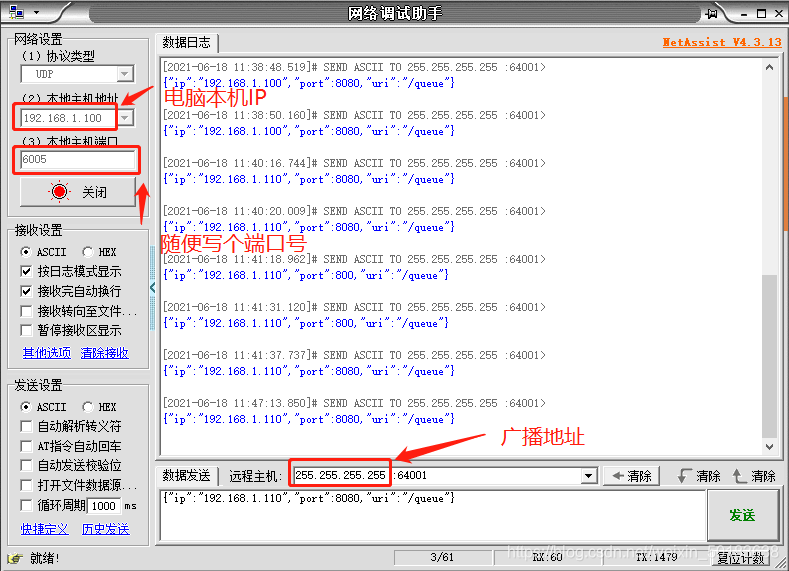789x571 pixels.
Task: Click the log scrollbar up arrow
Action: pos(769,67)
